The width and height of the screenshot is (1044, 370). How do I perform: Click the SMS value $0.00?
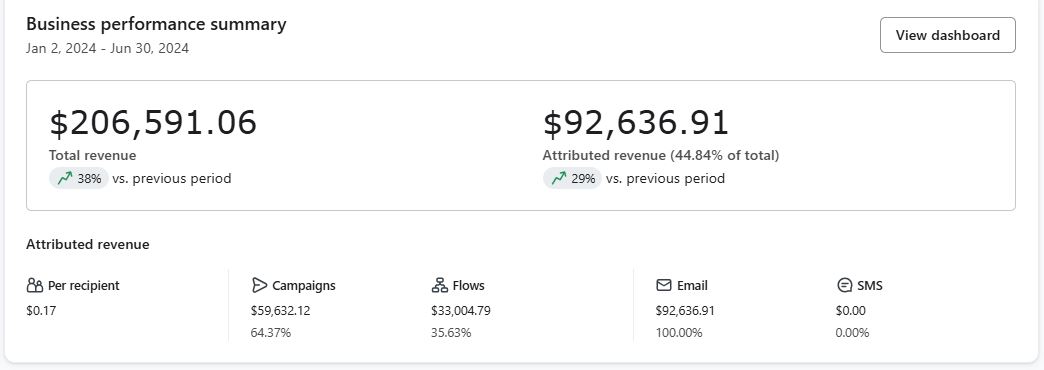(x=851, y=311)
